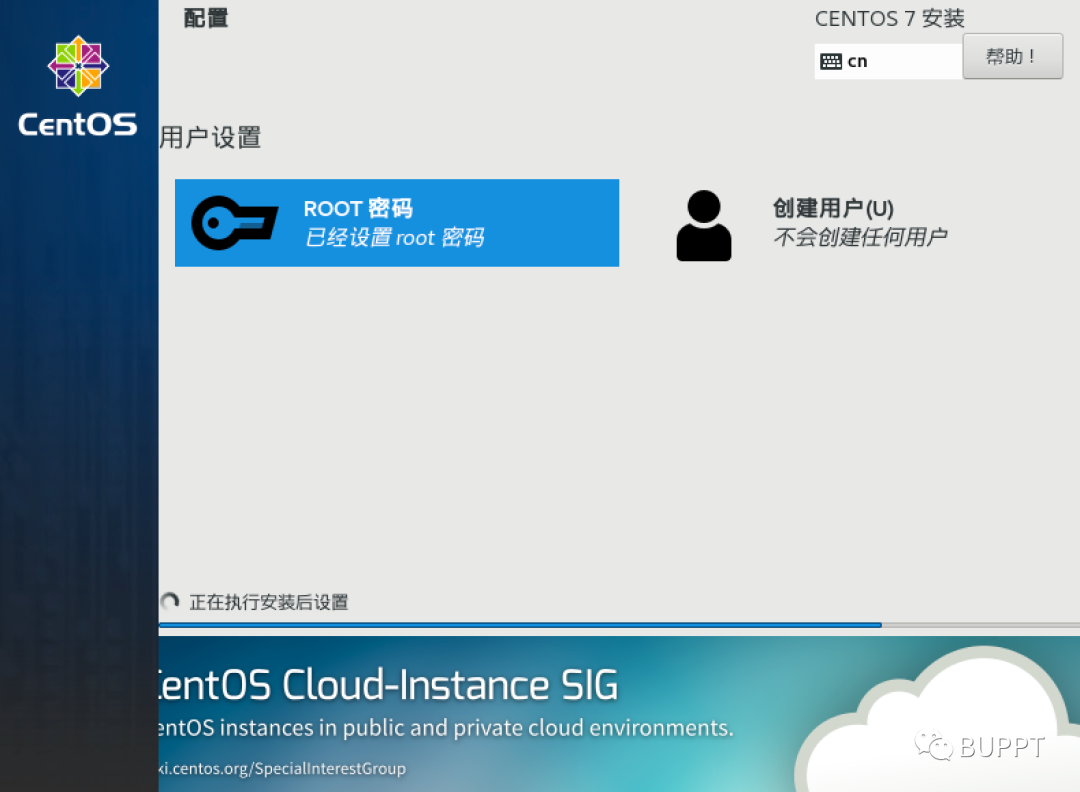Click the cloud illustration in banner
This screenshot has width=1080, height=792.
937,720
